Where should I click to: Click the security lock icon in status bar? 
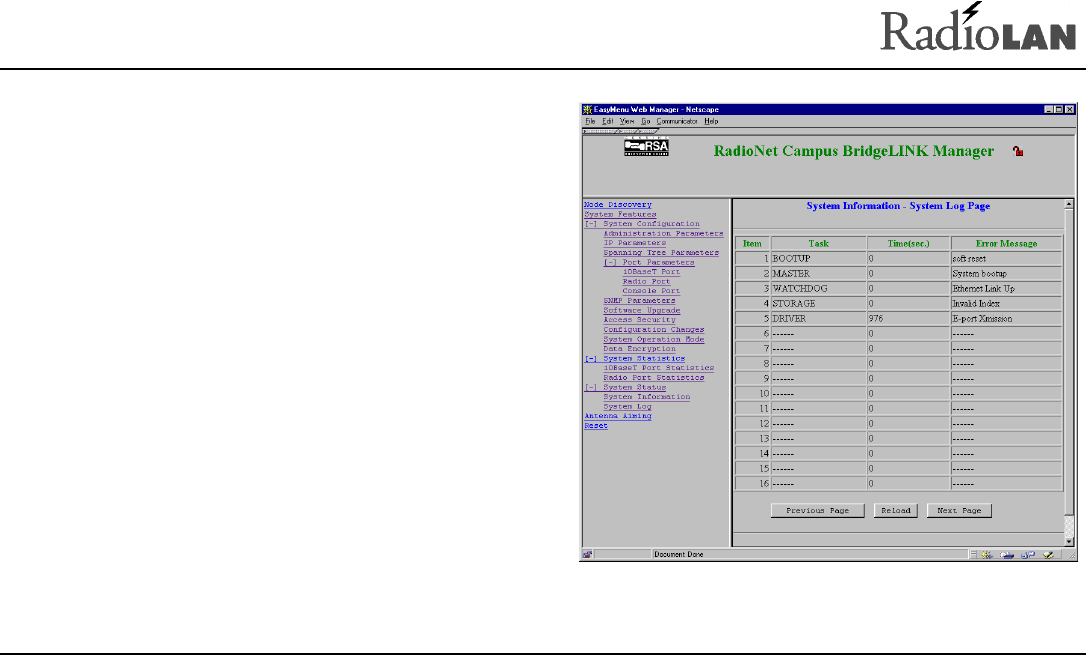click(587, 555)
